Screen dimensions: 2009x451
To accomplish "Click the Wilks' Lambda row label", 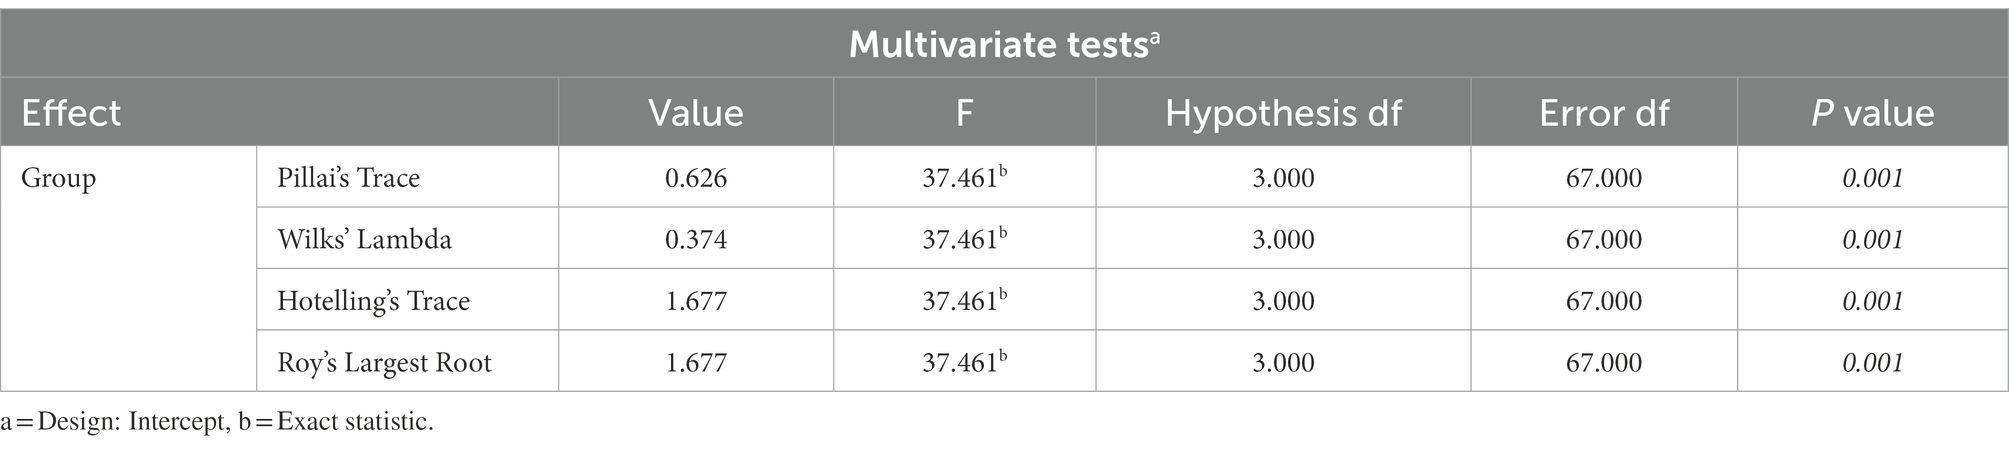I will (365, 239).
